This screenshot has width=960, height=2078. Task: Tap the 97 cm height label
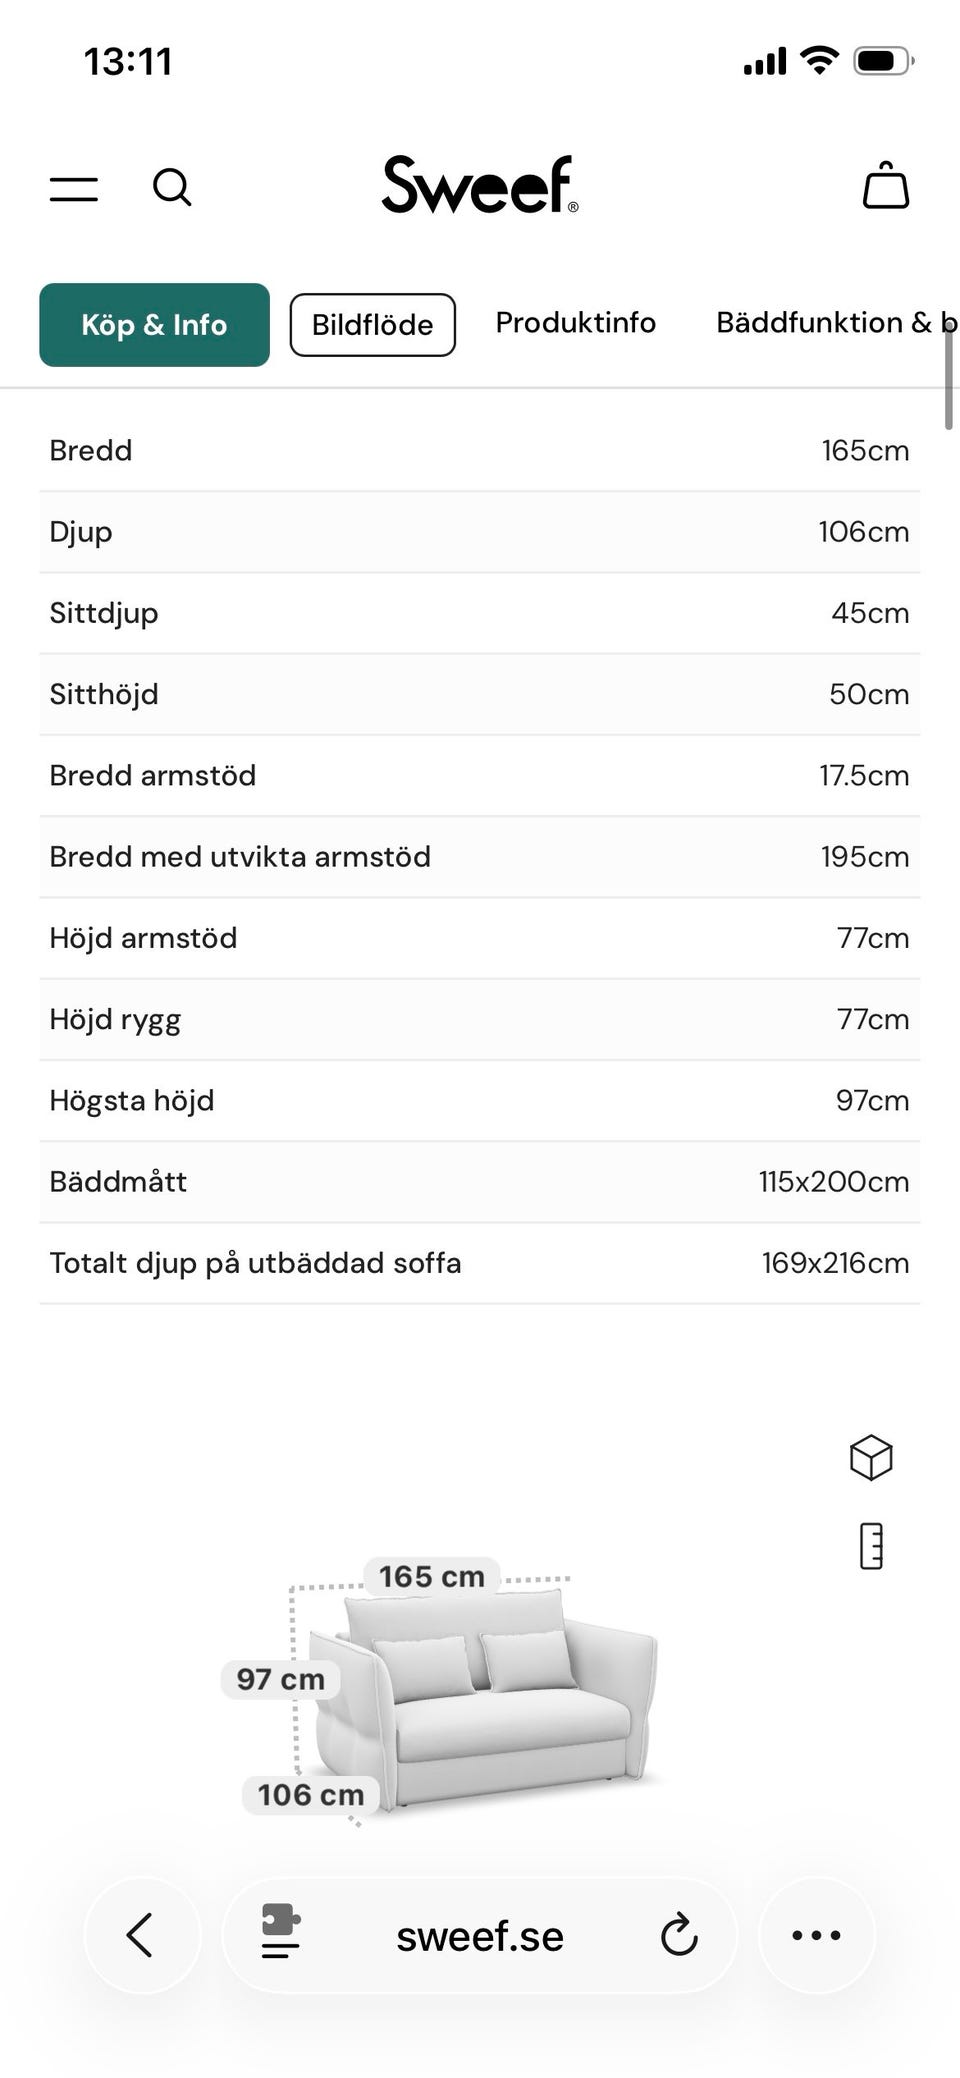click(x=280, y=1679)
